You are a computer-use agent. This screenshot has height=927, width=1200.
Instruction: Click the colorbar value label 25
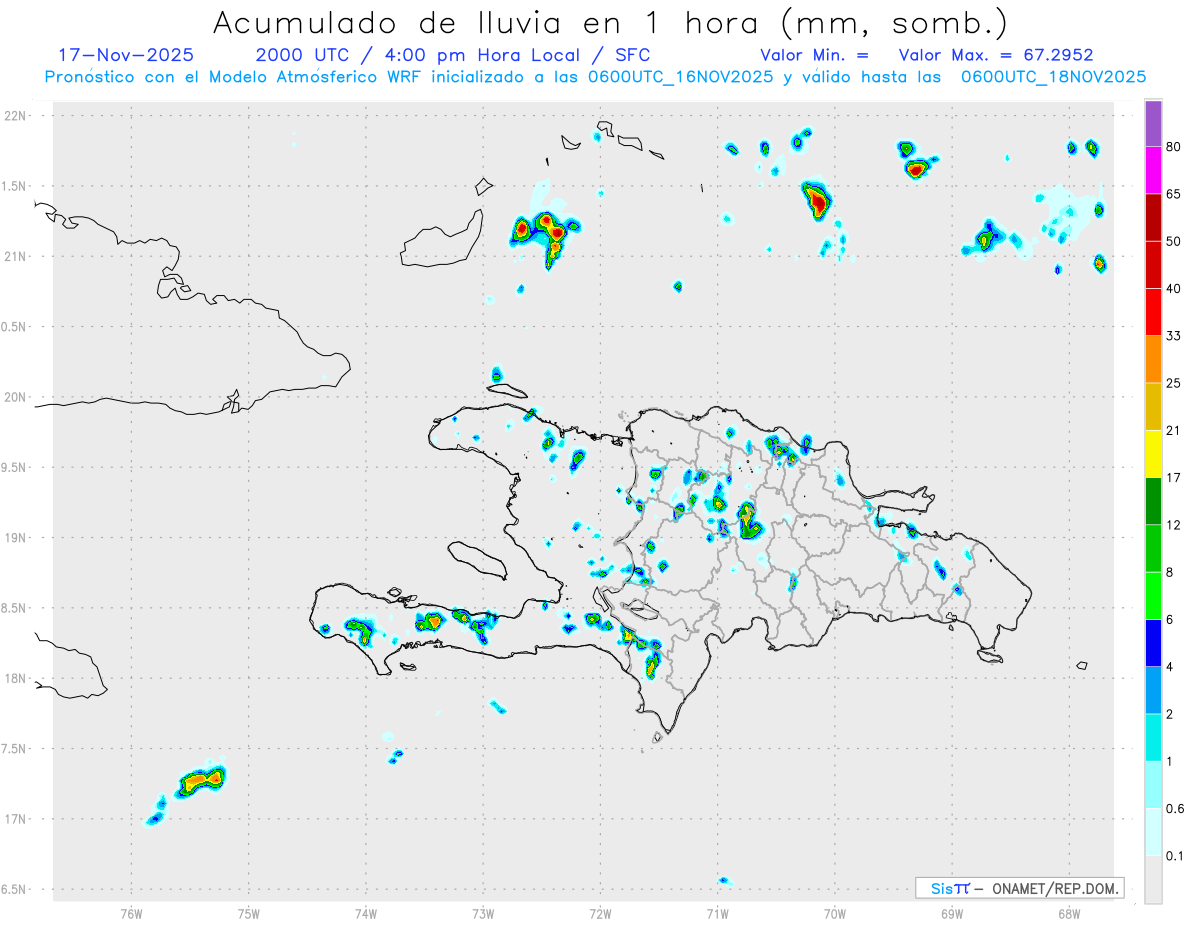click(x=1174, y=383)
